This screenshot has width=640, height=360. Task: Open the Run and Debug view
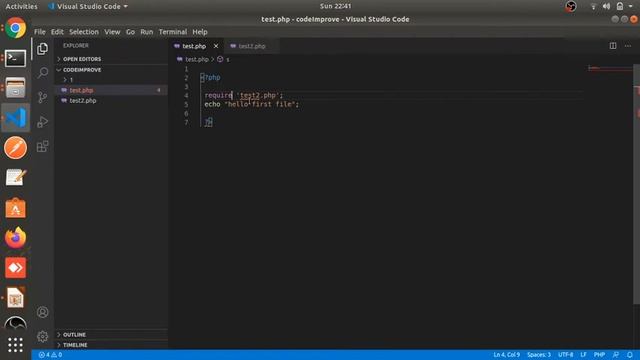coord(42,122)
